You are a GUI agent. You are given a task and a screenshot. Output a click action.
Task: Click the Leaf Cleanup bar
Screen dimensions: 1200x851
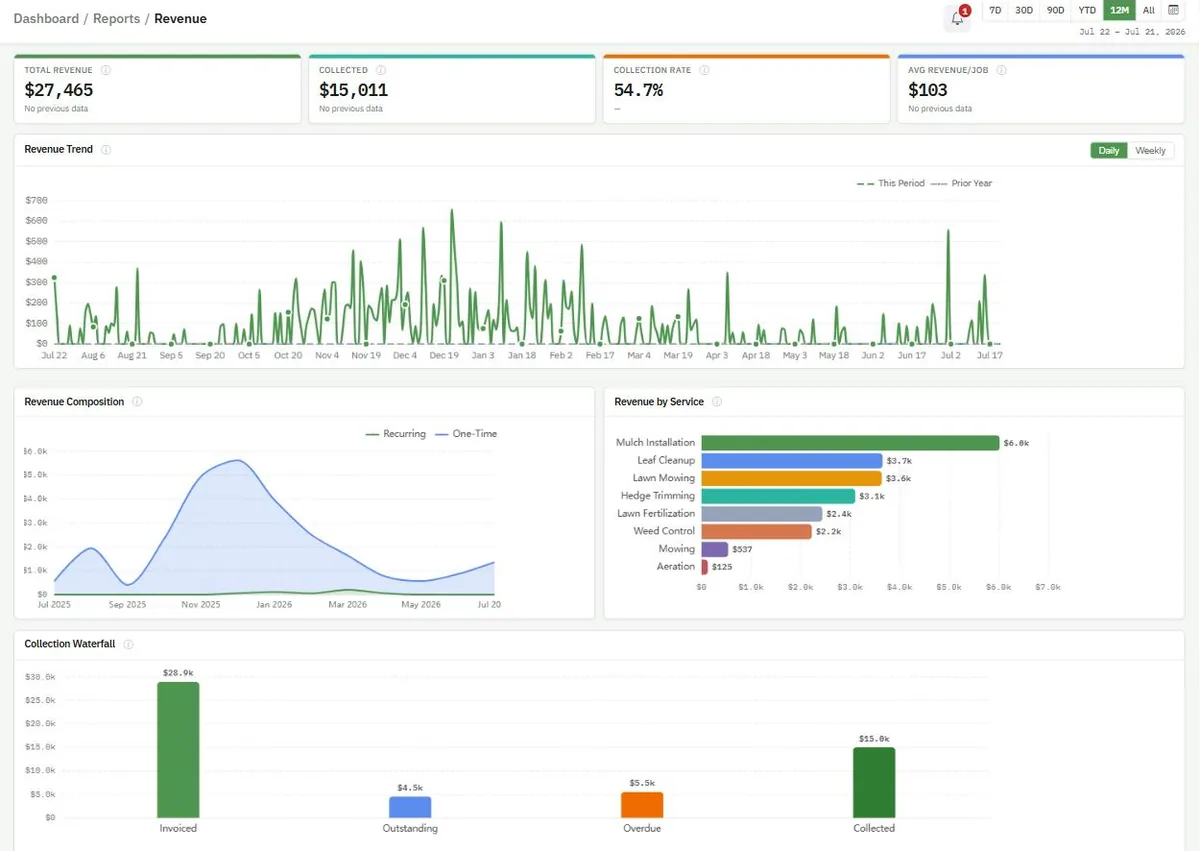click(x=792, y=461)
